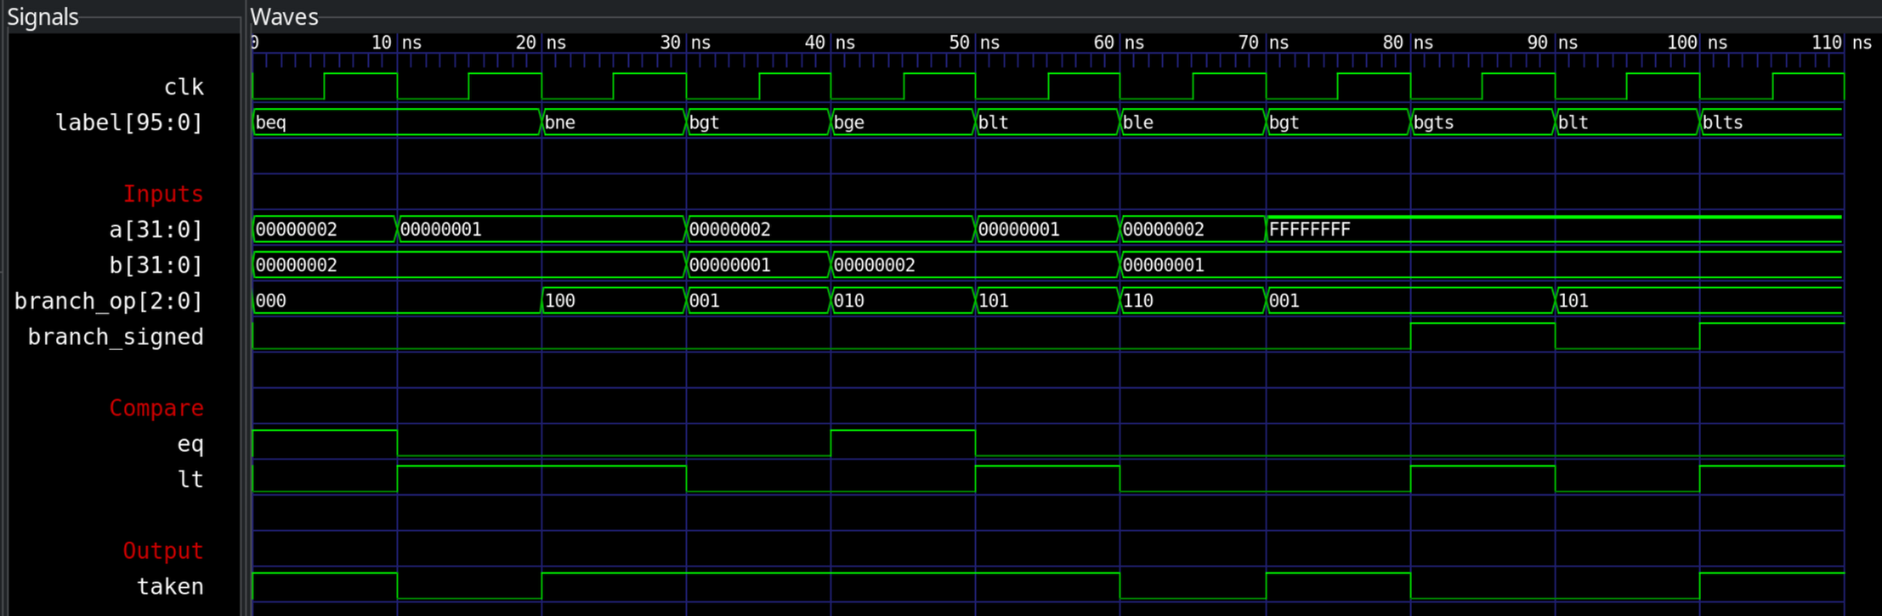Screen dimensions: 1882x616
Task: Click the 00000001 value at 50 ns in row a
Action: 1019,229
